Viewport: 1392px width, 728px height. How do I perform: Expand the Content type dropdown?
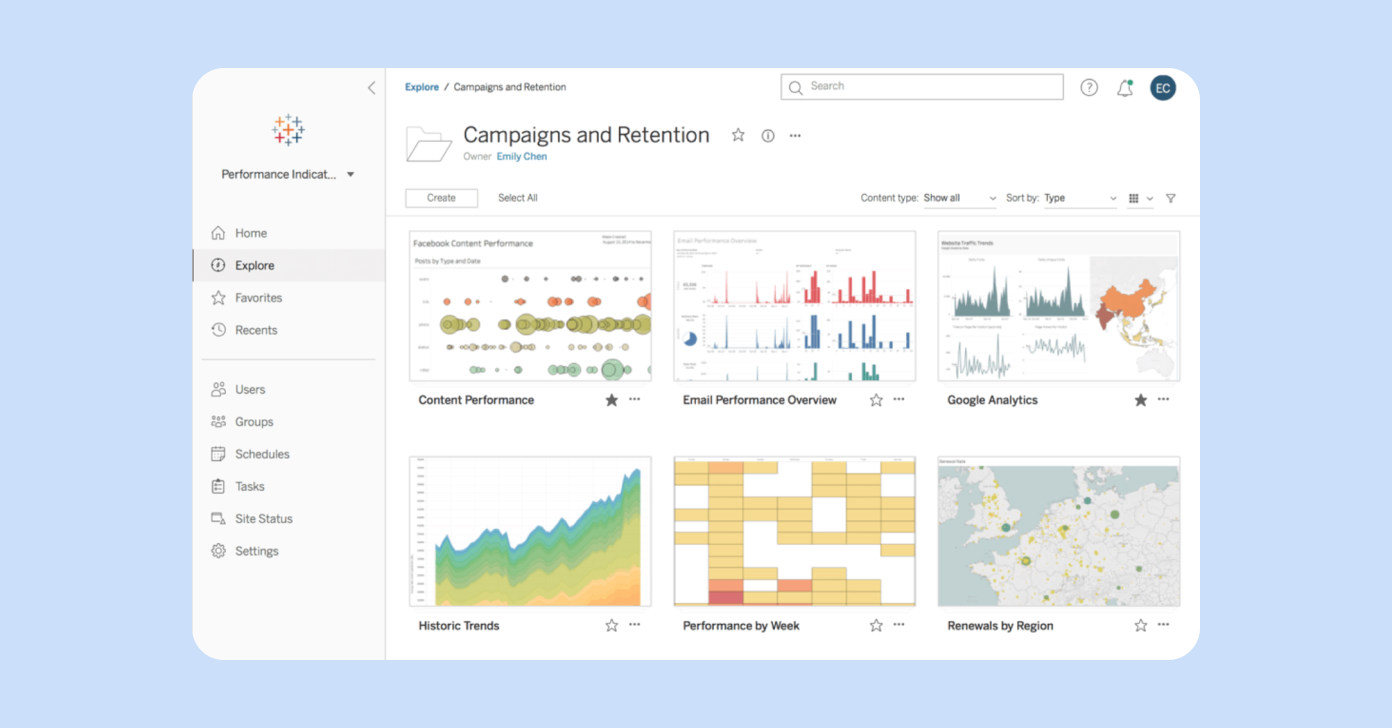pyautogui.click(x=959, y=198)
